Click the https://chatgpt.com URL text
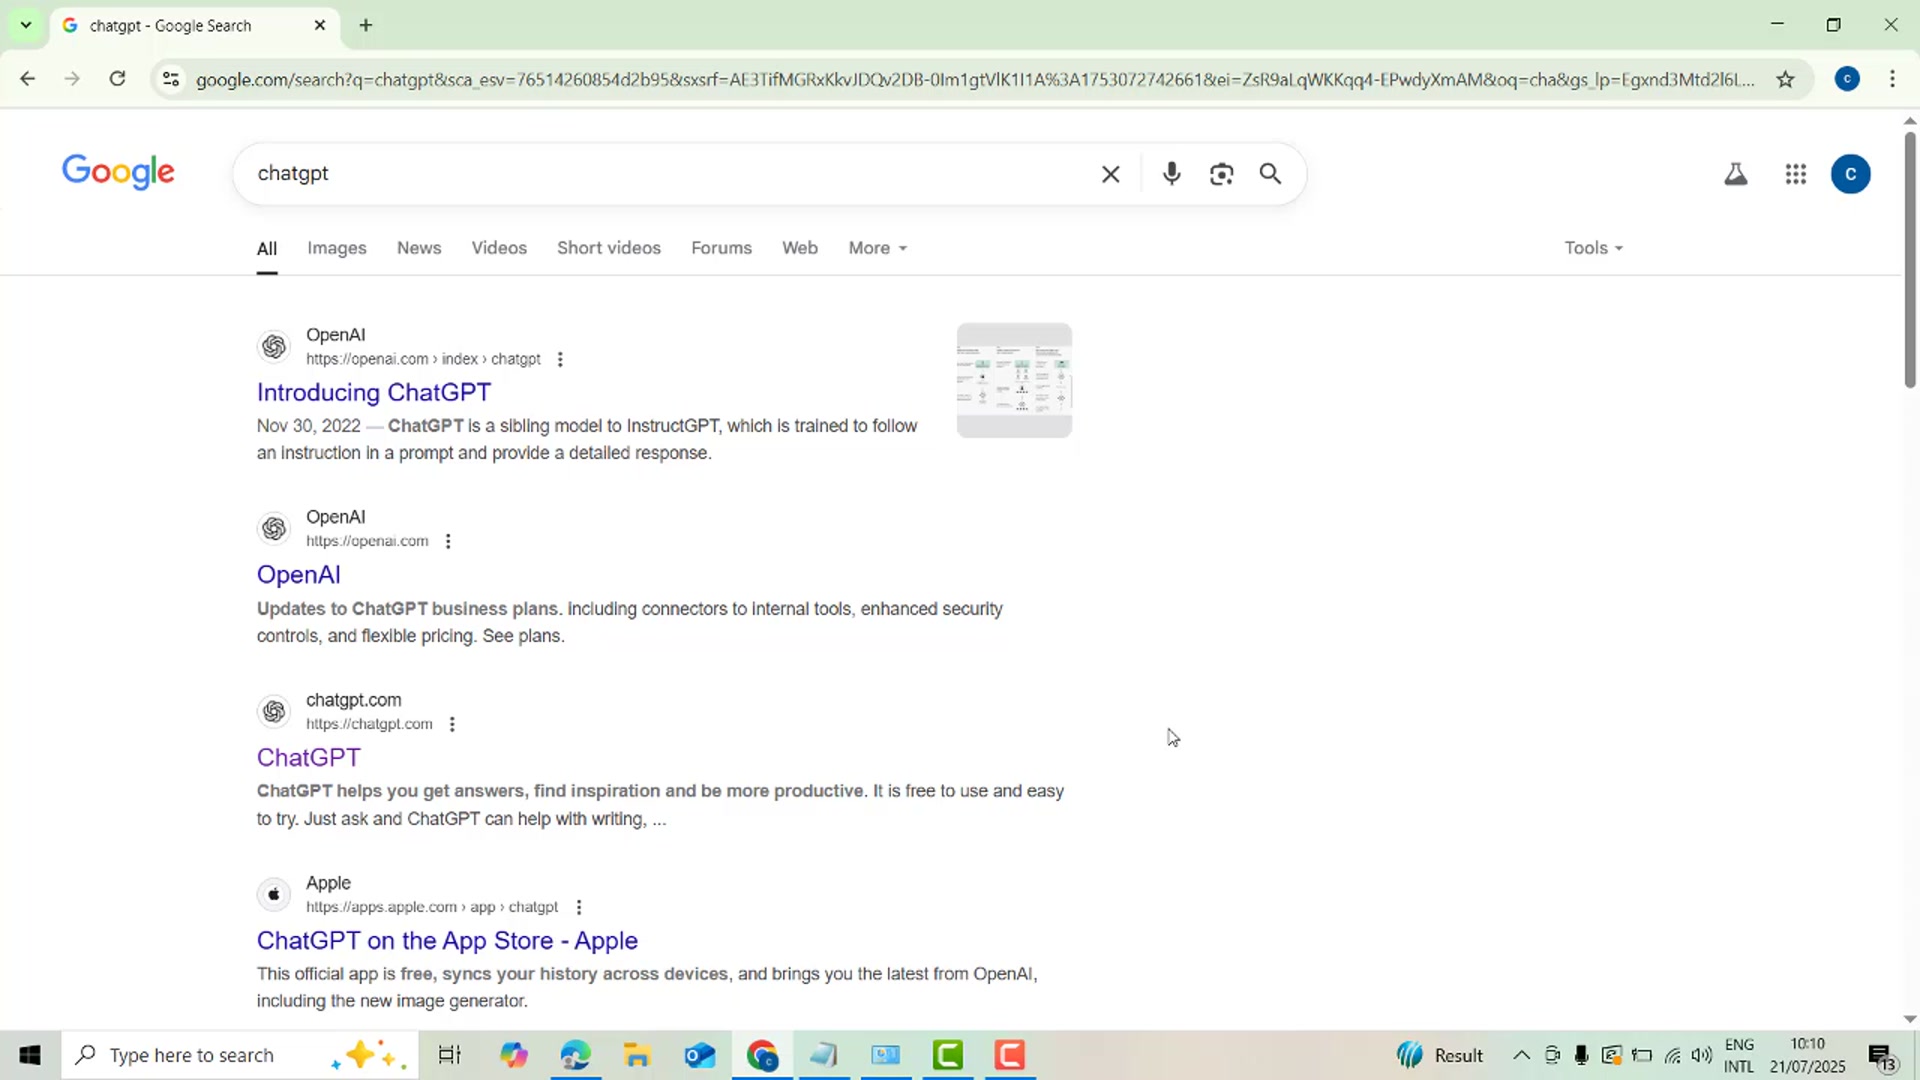 coord(369,724)
